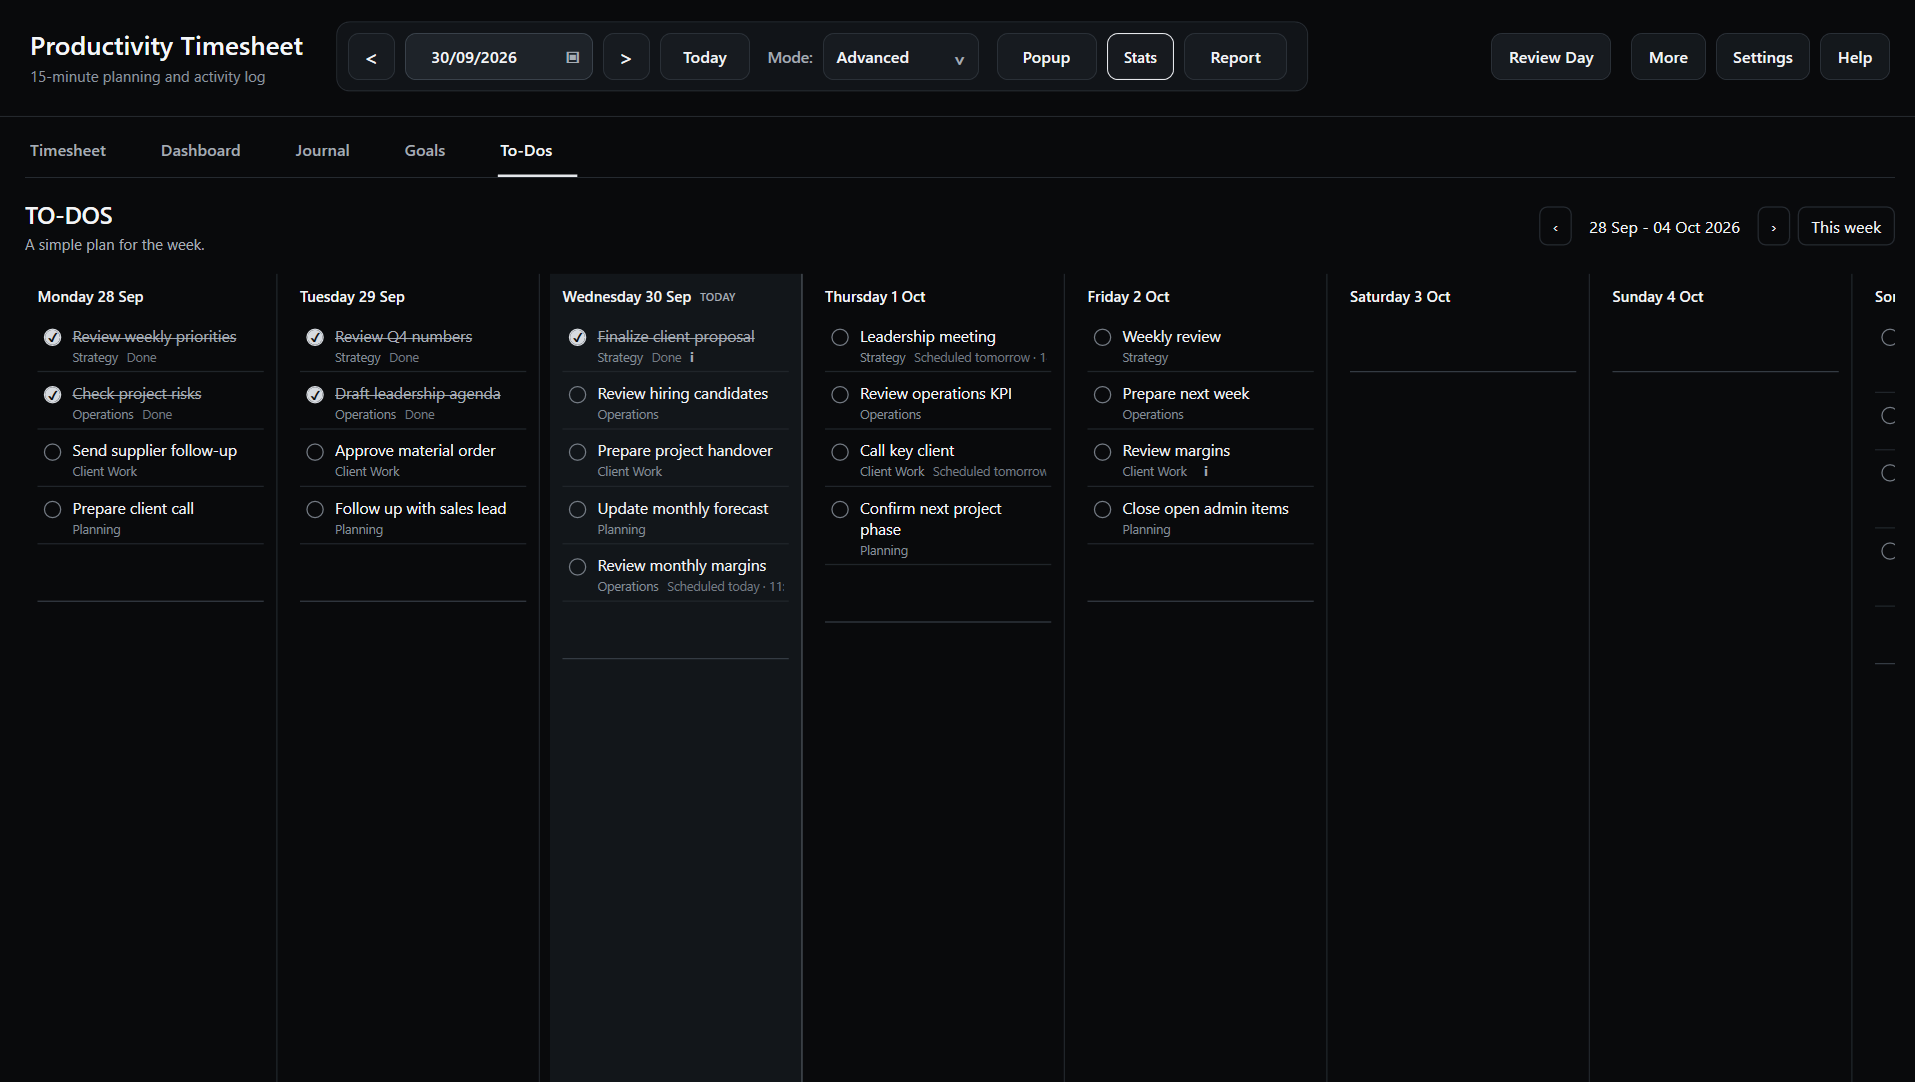The image size is (1915, 1082).
Task: Uncheck Review weekly priorities task
Action: (x=52, y=337)
